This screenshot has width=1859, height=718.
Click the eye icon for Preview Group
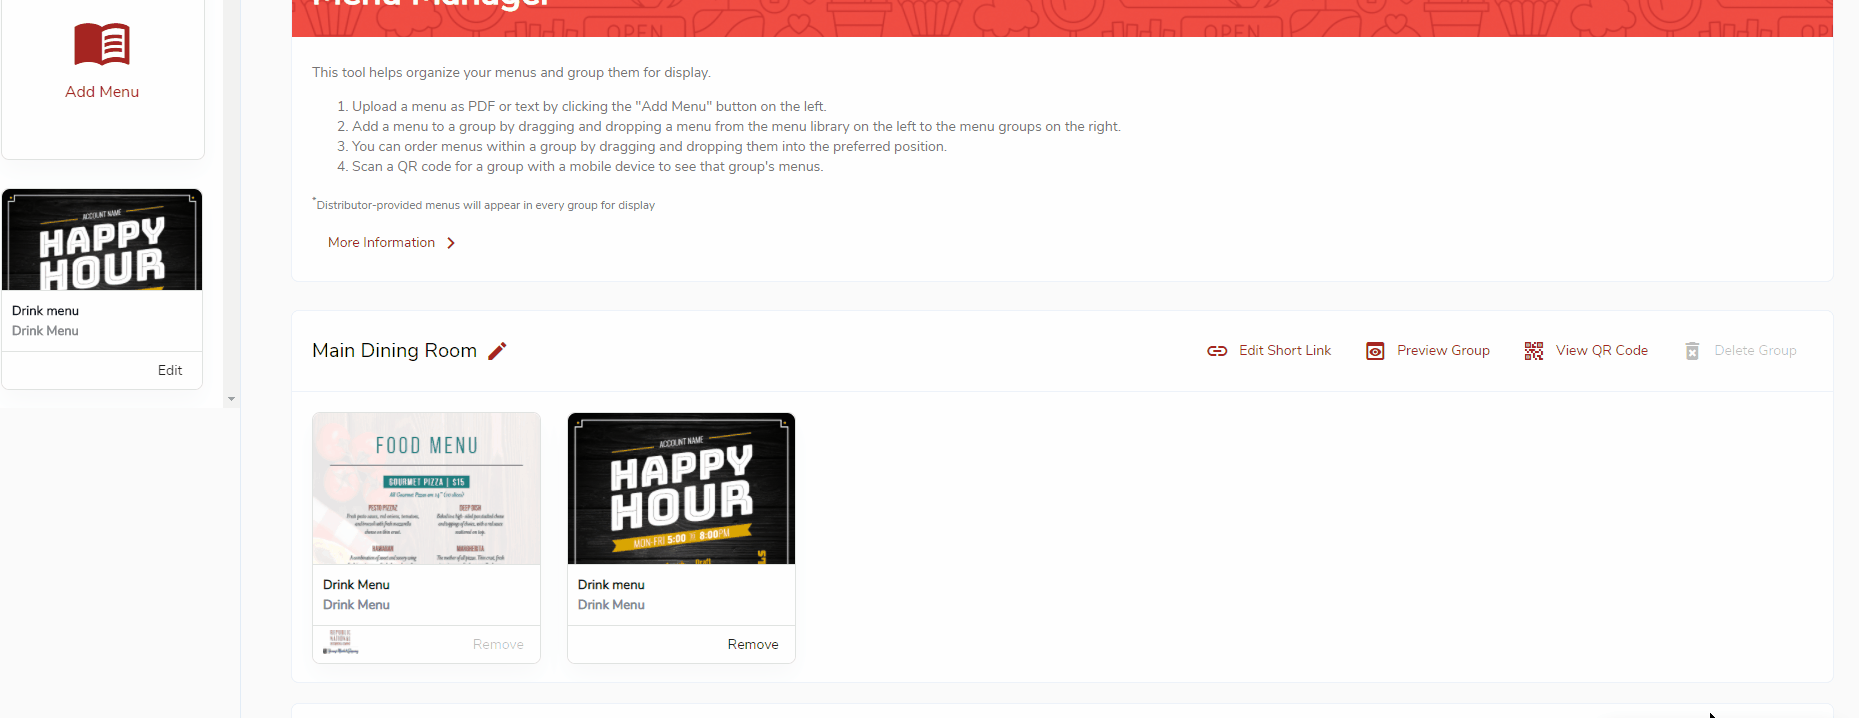point(1375,351)
